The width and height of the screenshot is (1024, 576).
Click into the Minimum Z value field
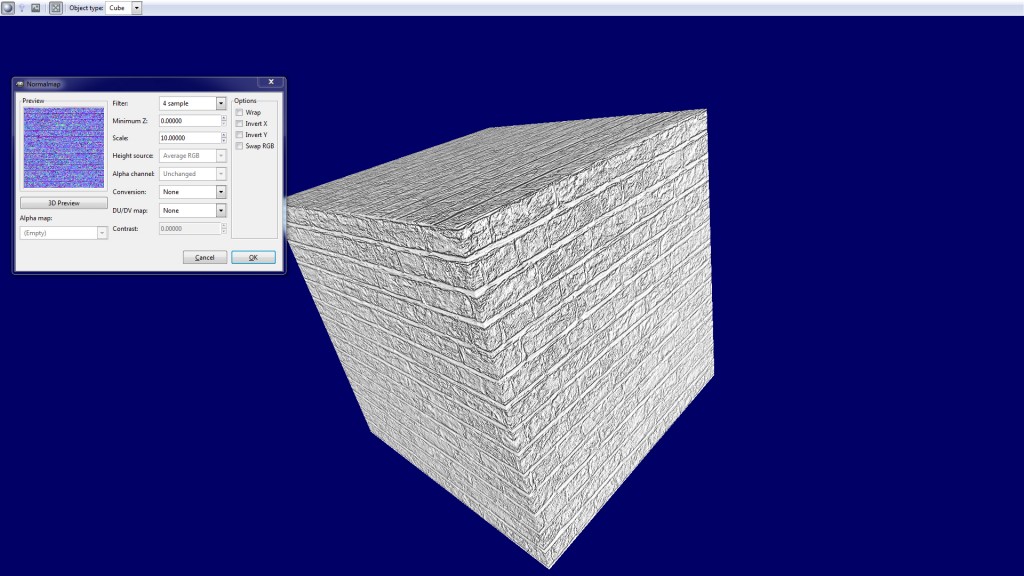190,121
